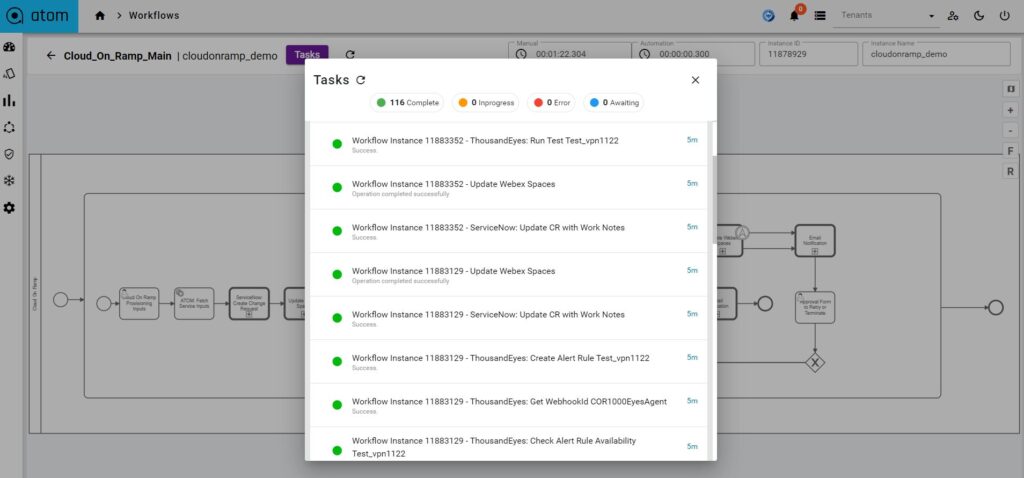
Task: Select Cloud On Ramp Provisioning Inputs node
Action: pyautogui.click(x=139, y=304)
